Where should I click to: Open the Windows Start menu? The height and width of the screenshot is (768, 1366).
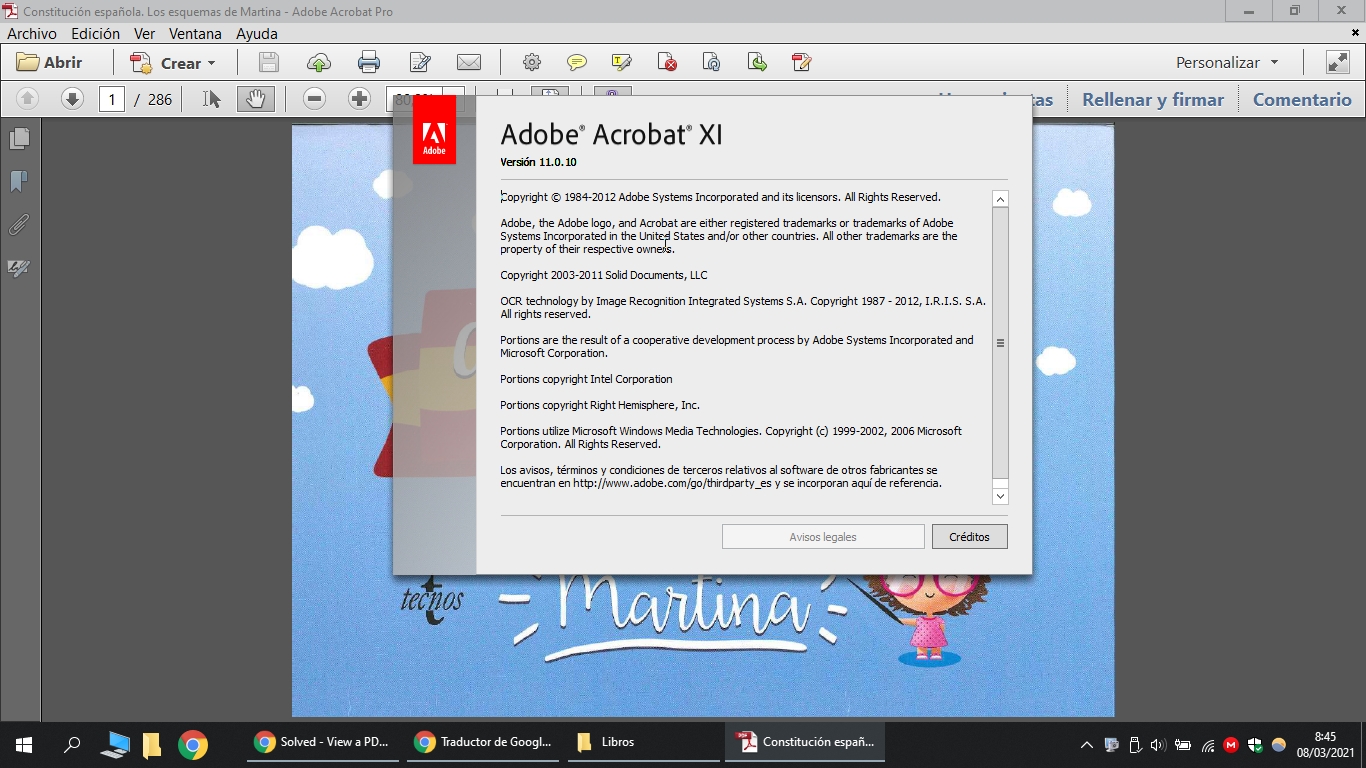pyautogui.click(x=24, y=744)
